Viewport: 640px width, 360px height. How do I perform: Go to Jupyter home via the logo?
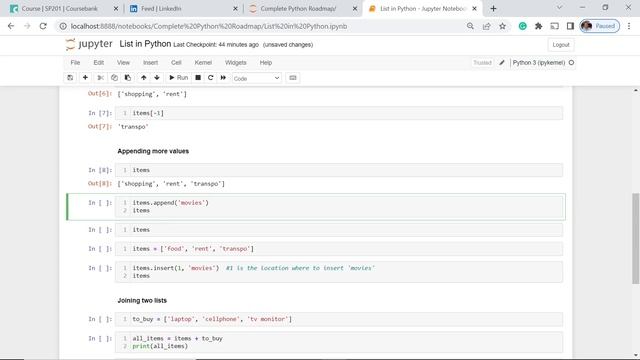(89, 44)
